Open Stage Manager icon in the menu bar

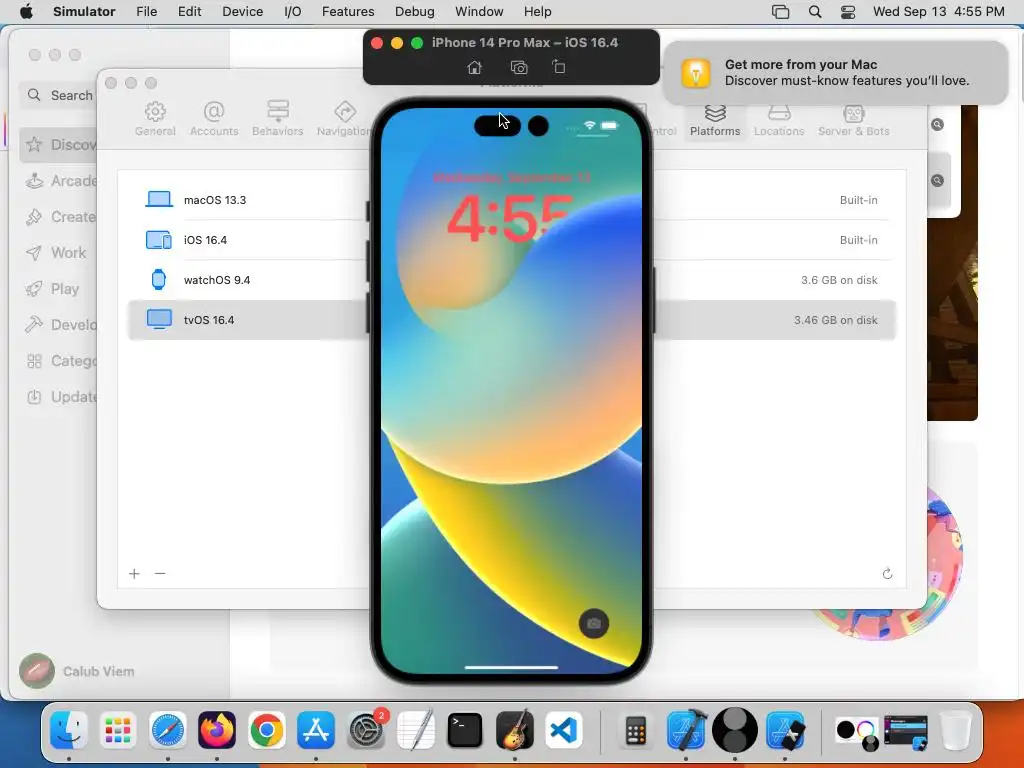click(x=780, y=12)
